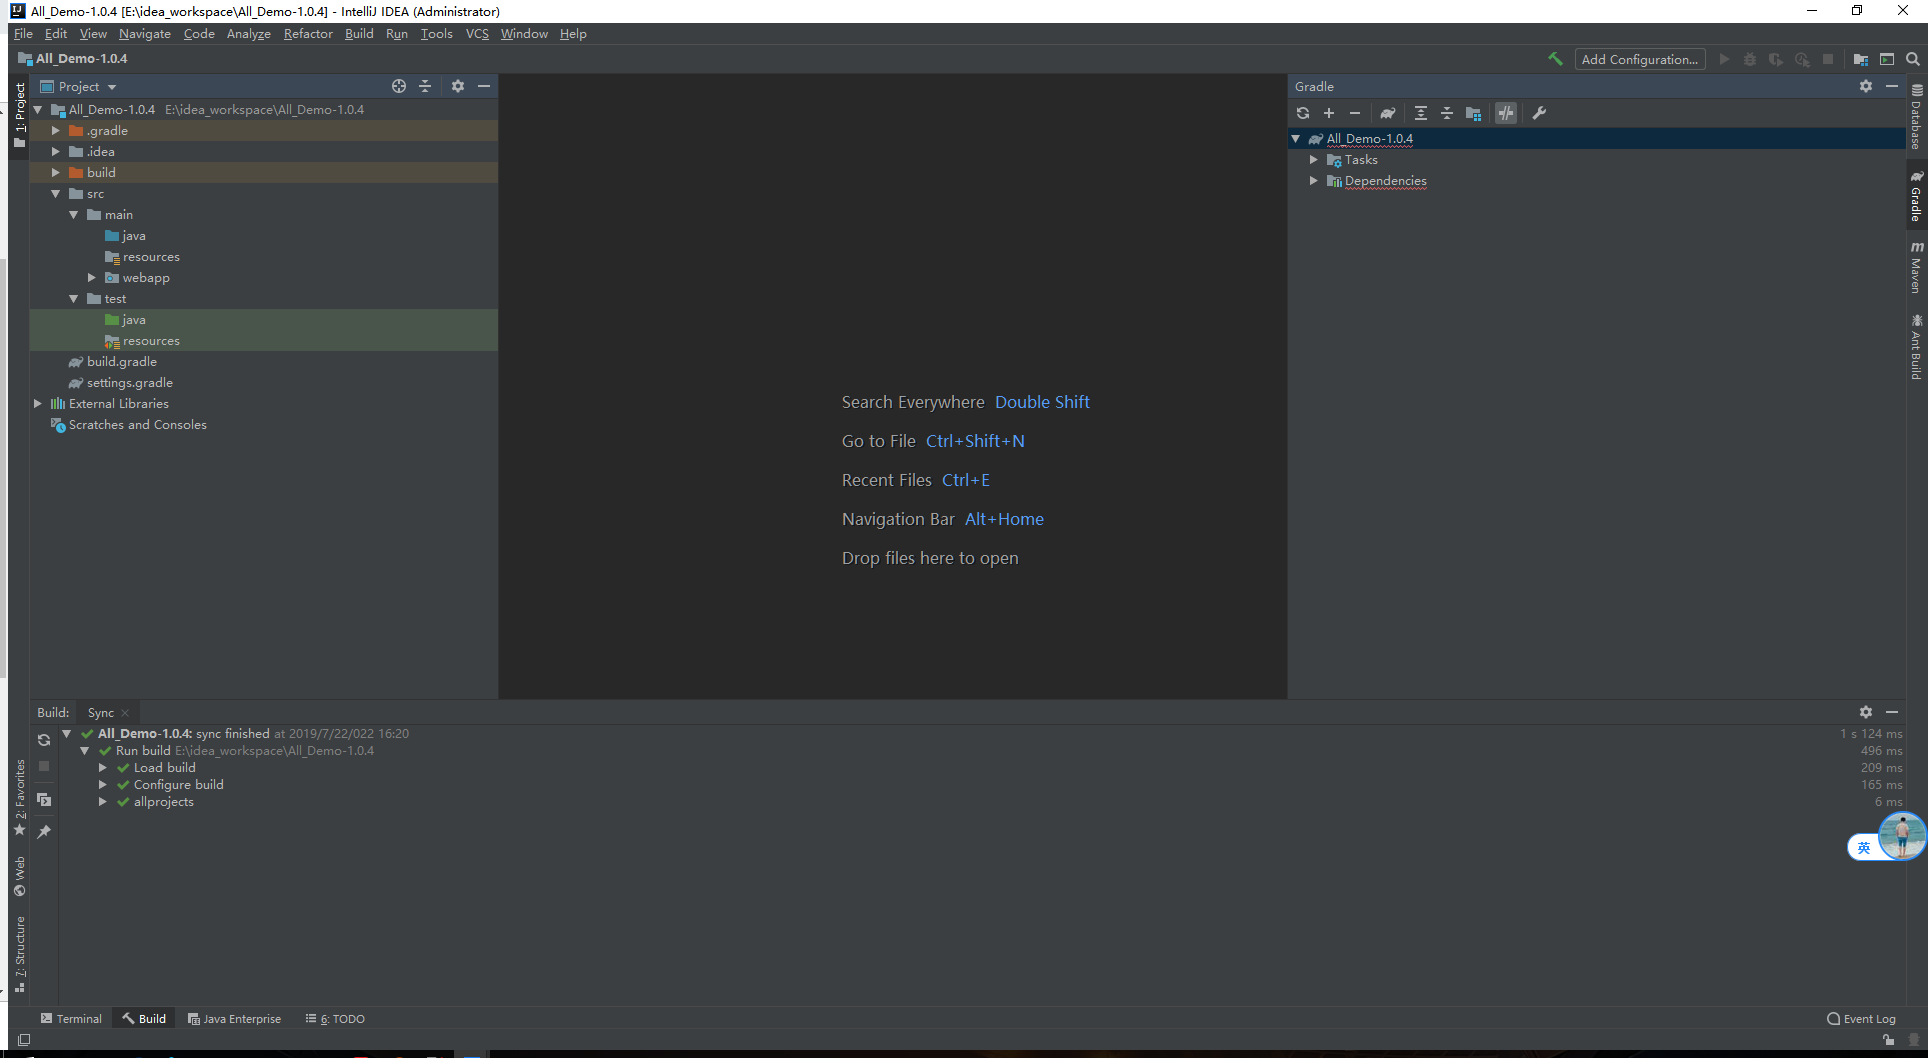The image size is (1928, 1058).
Task: Toggle Gradle group modules button
Action: 1474,113
